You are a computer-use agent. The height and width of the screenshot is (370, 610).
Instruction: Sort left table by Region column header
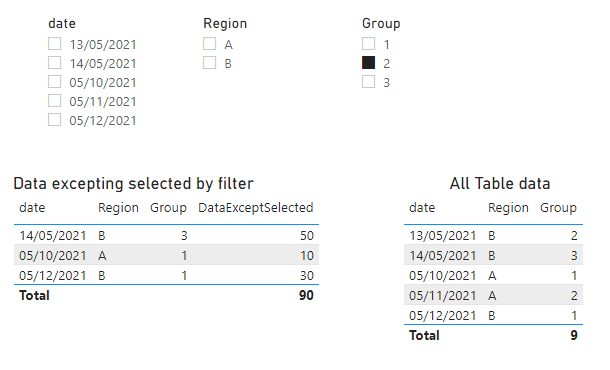pyautogui.click(x=118, y=208)
